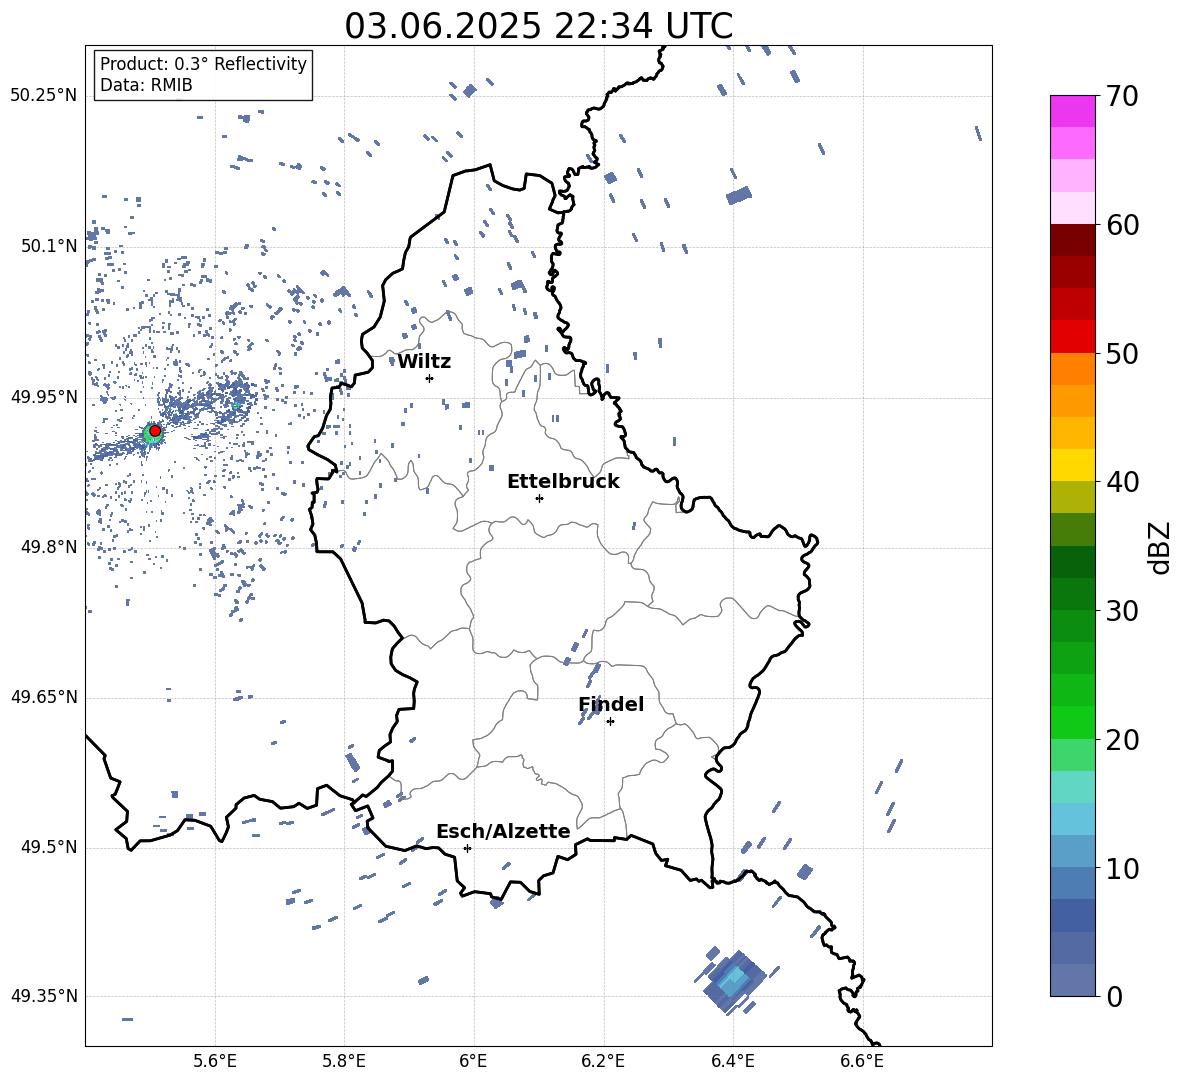Click the 49.8°N latitude label
Image resolution: width=1184 pixels, height=1081 pixels.
click(49, 547)
